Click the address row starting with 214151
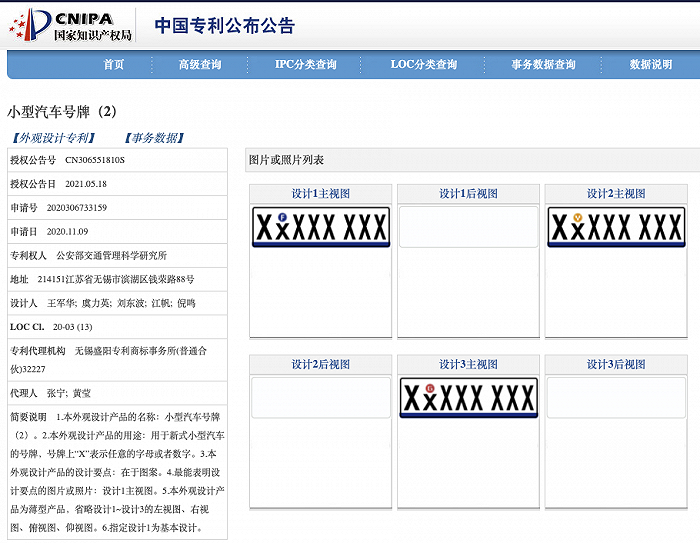The width and height of the screenshot is (700, 543). point(117,280)
